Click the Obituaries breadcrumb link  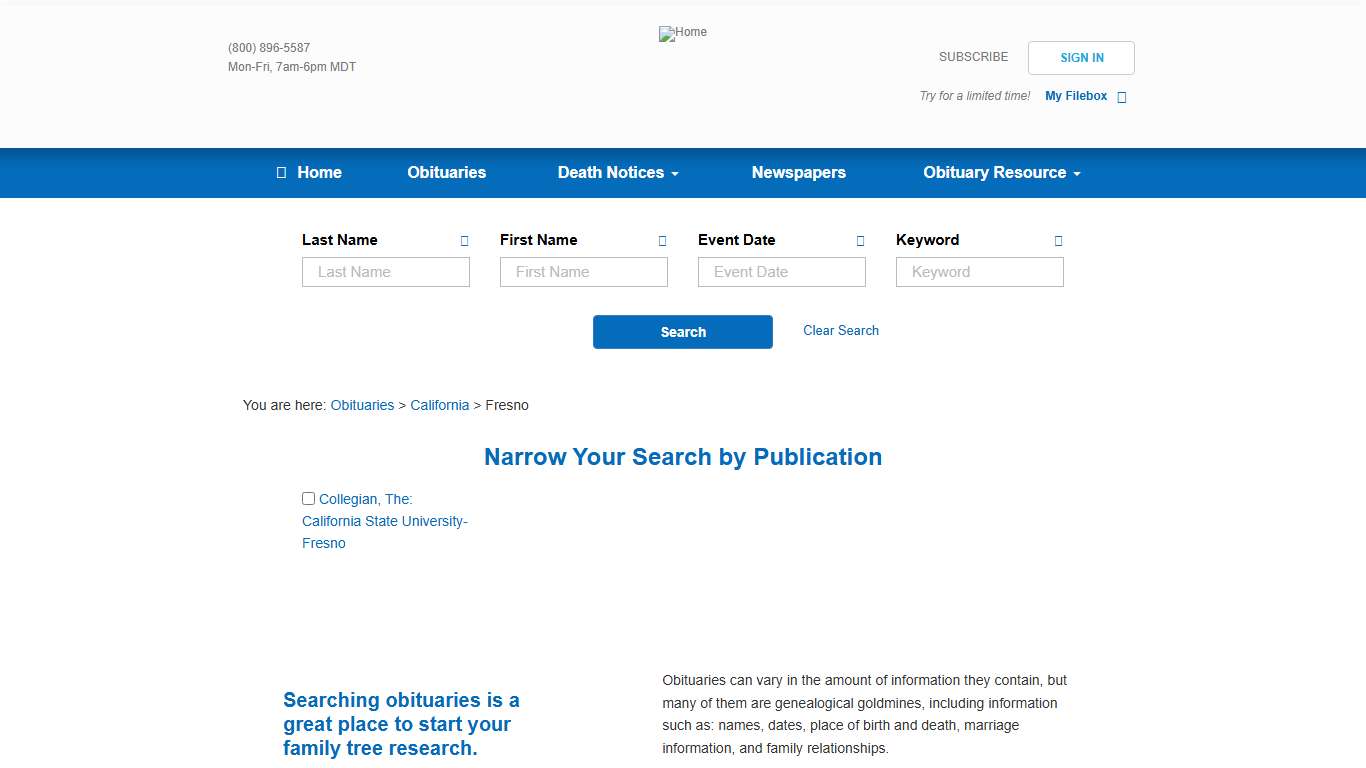[362, 405]
